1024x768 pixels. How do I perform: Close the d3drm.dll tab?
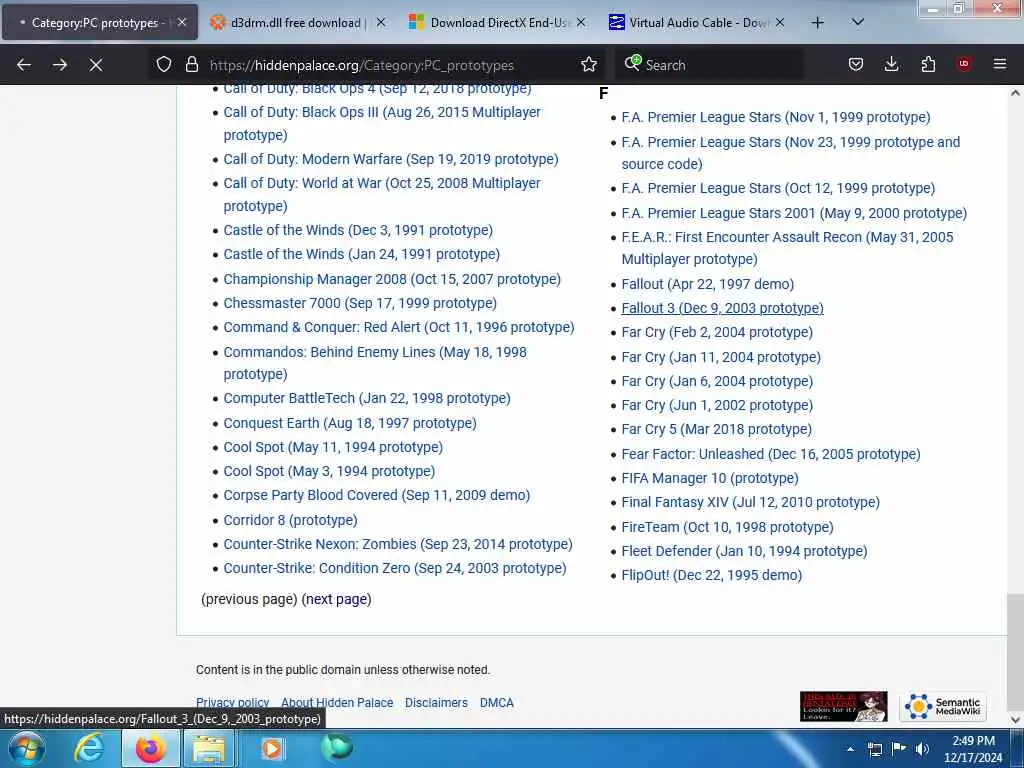click(381, 23)
